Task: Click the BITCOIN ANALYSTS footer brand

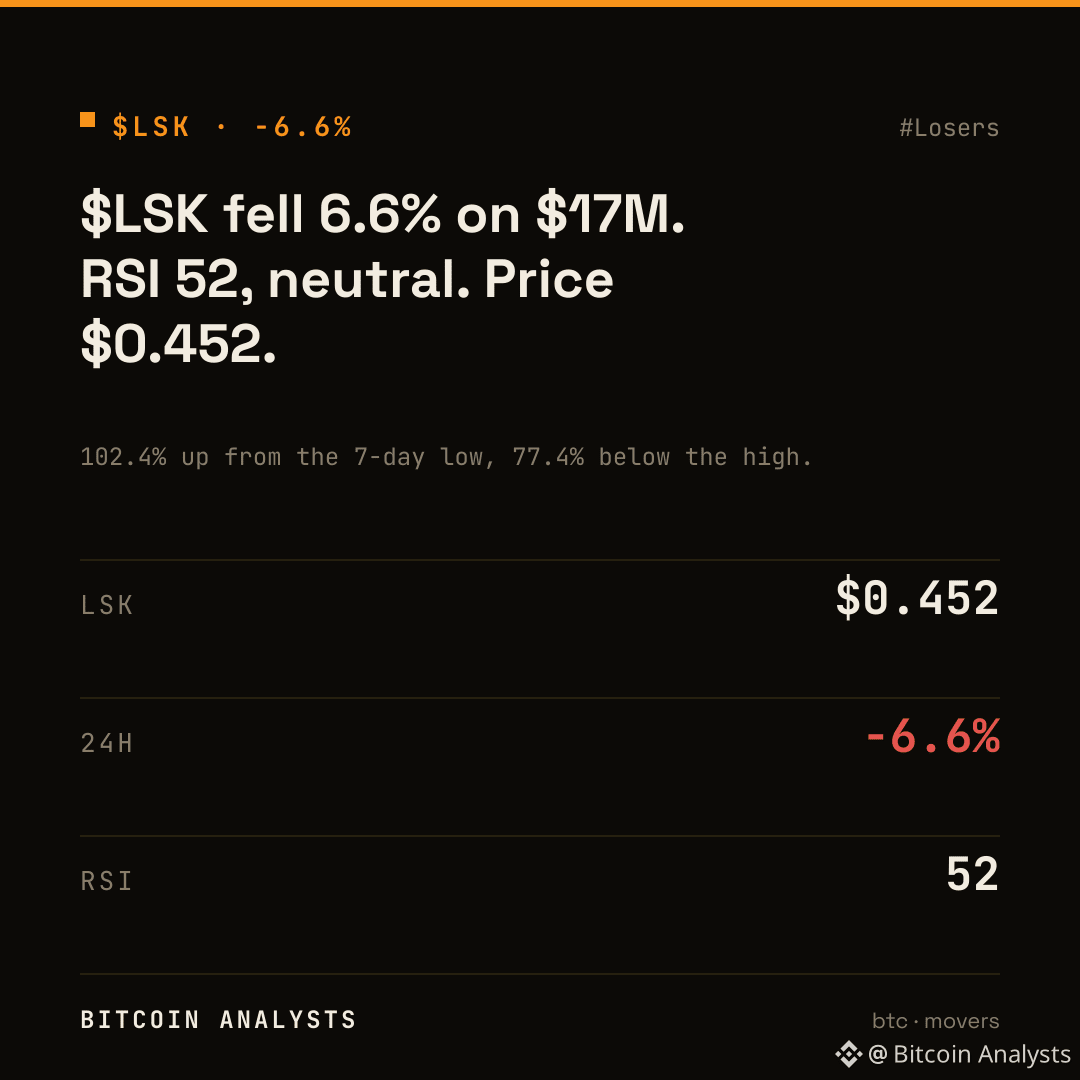Action: click(218, 1019)
